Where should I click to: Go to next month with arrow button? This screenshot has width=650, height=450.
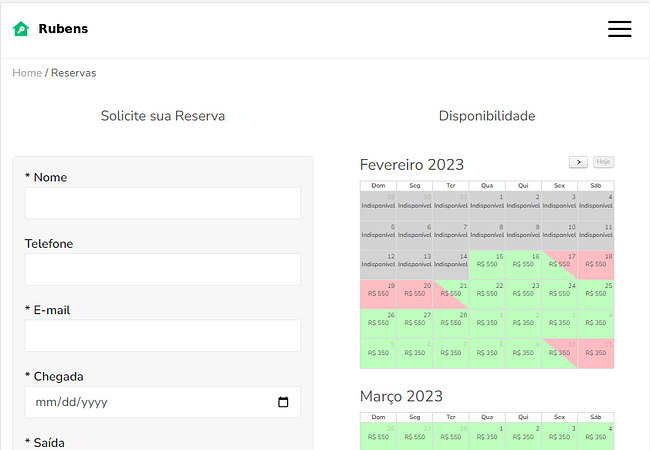click(x=578, y=162)
